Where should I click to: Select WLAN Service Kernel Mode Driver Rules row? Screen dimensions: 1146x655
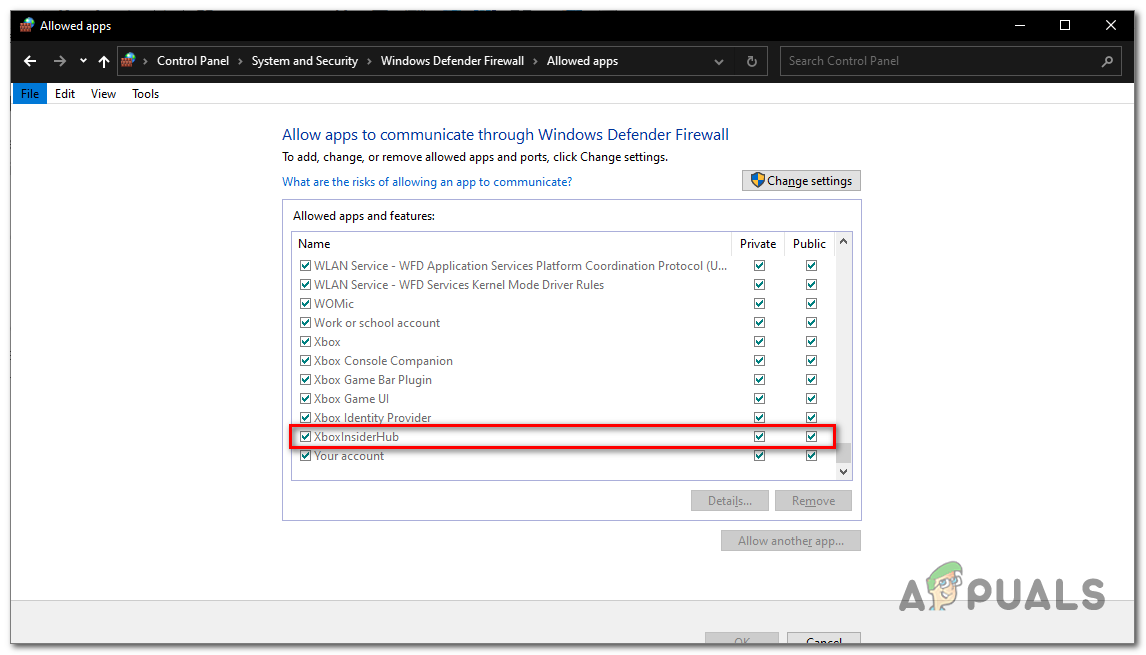pos(563,284)
